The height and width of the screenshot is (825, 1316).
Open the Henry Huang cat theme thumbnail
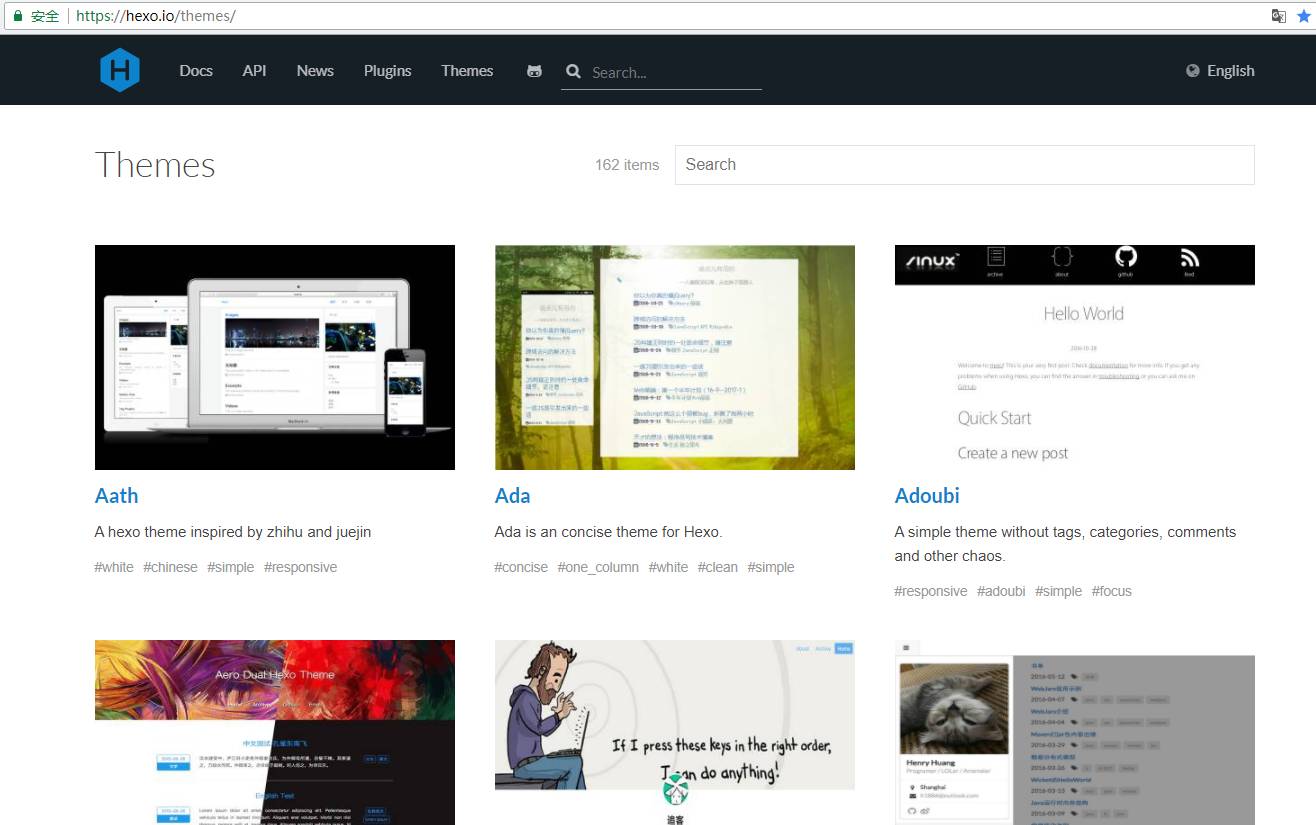(1075, 732)
